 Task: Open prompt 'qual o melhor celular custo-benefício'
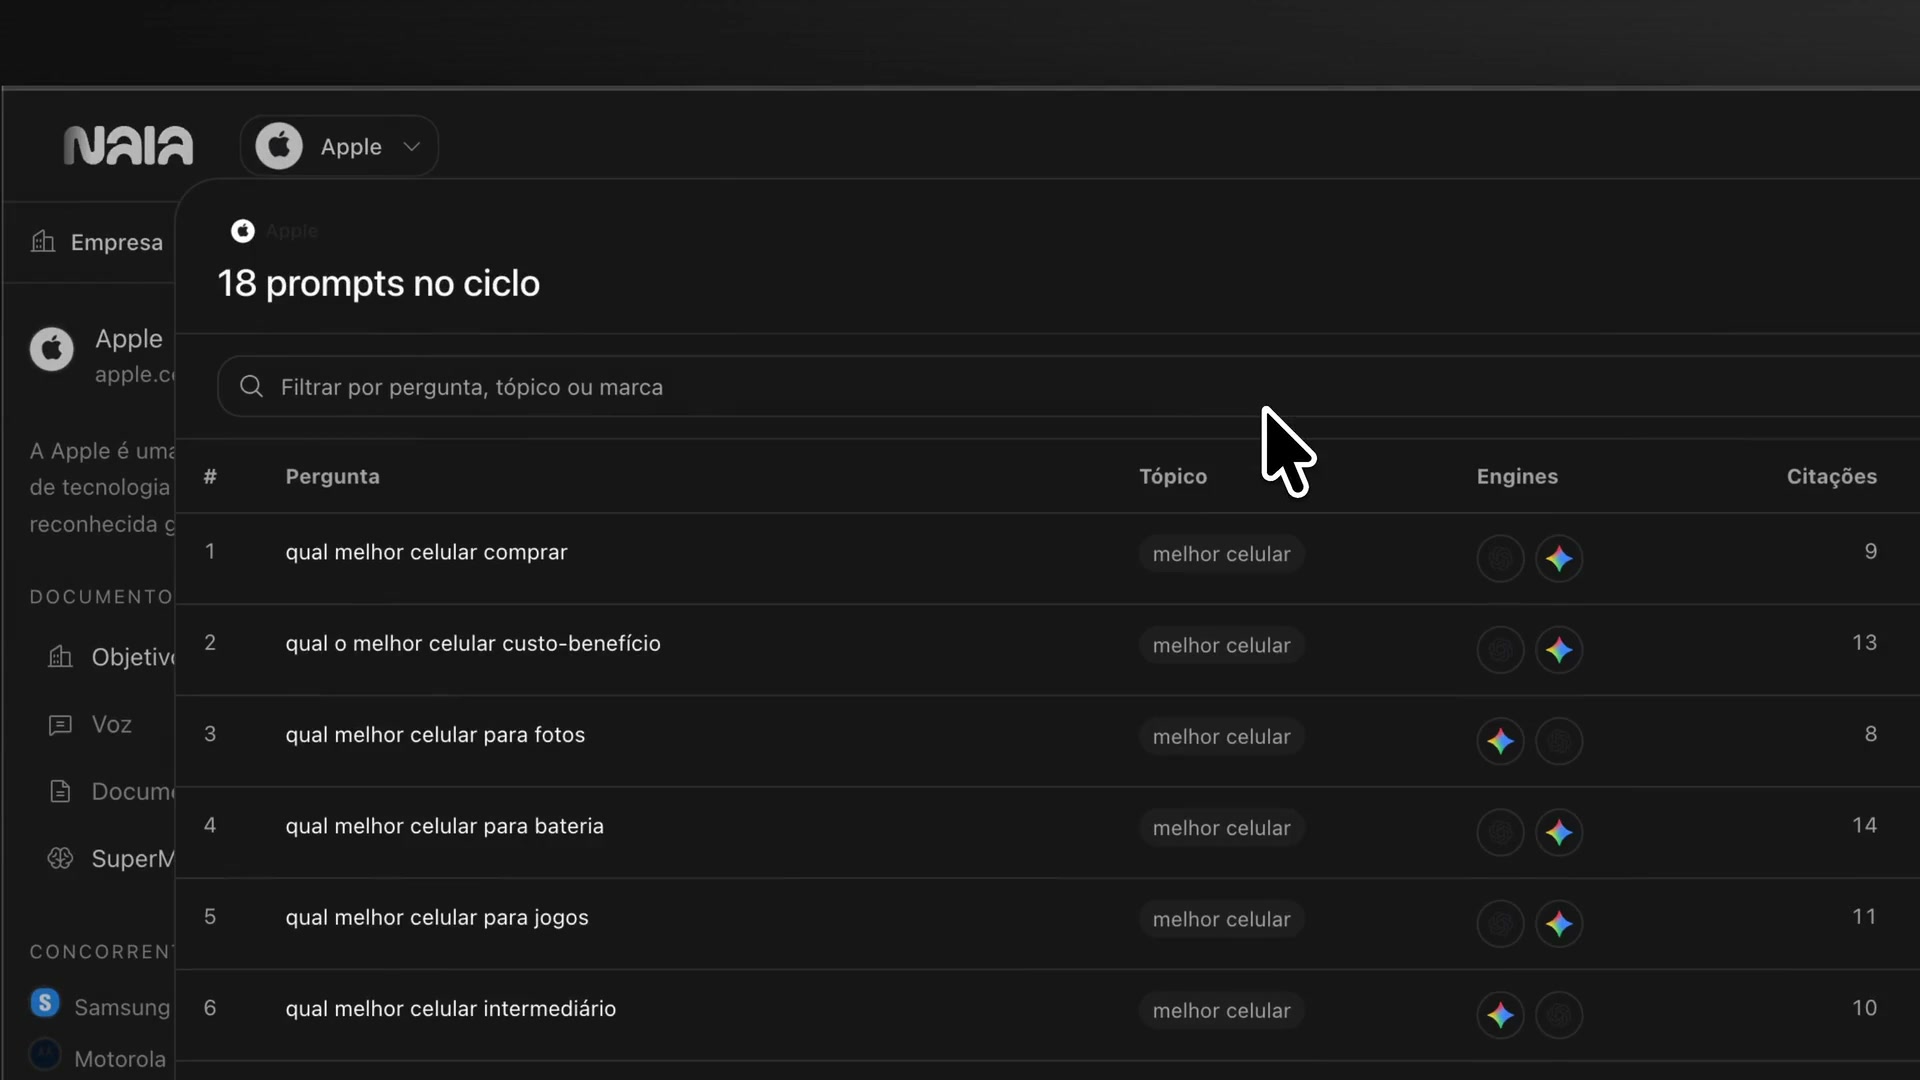tap(473, 643)
